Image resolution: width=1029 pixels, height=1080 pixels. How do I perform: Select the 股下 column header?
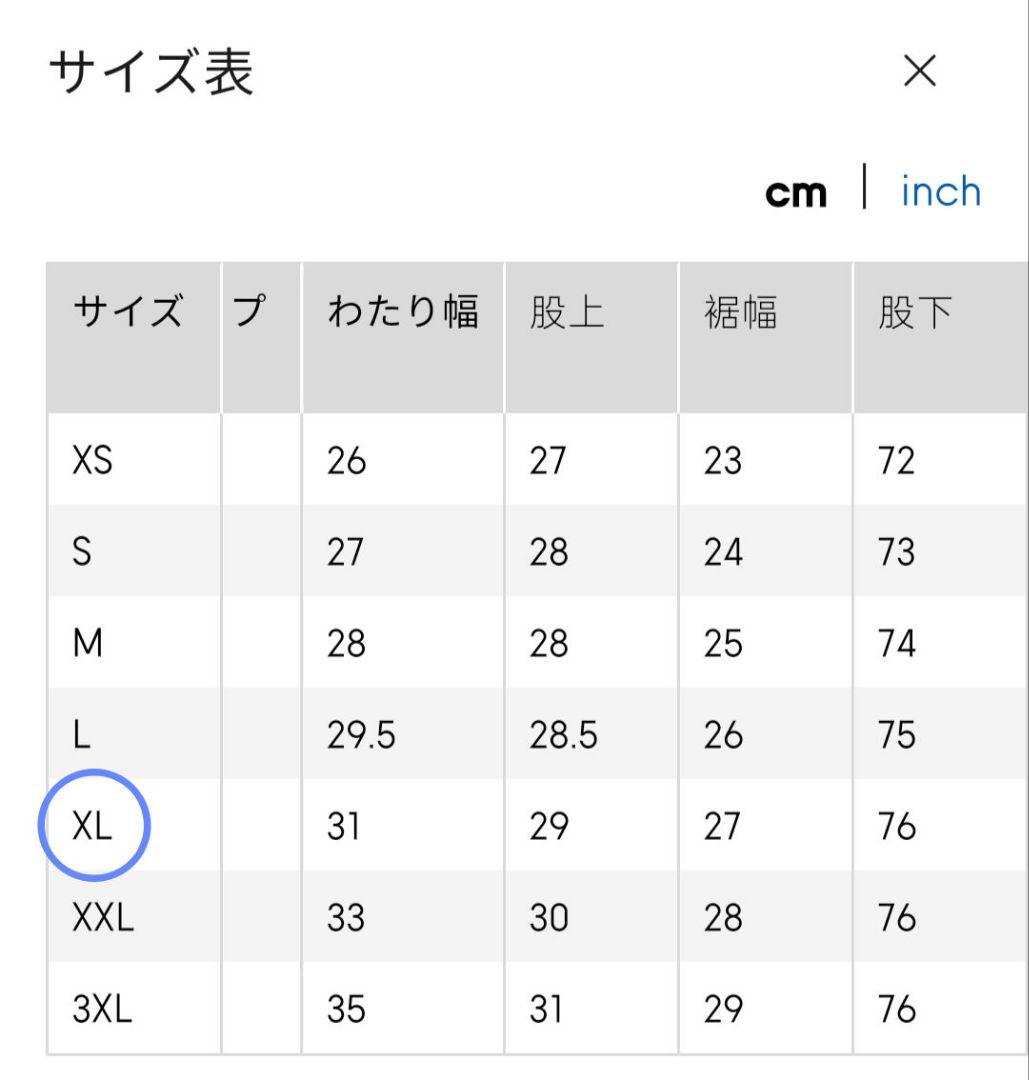coord(914,314)
